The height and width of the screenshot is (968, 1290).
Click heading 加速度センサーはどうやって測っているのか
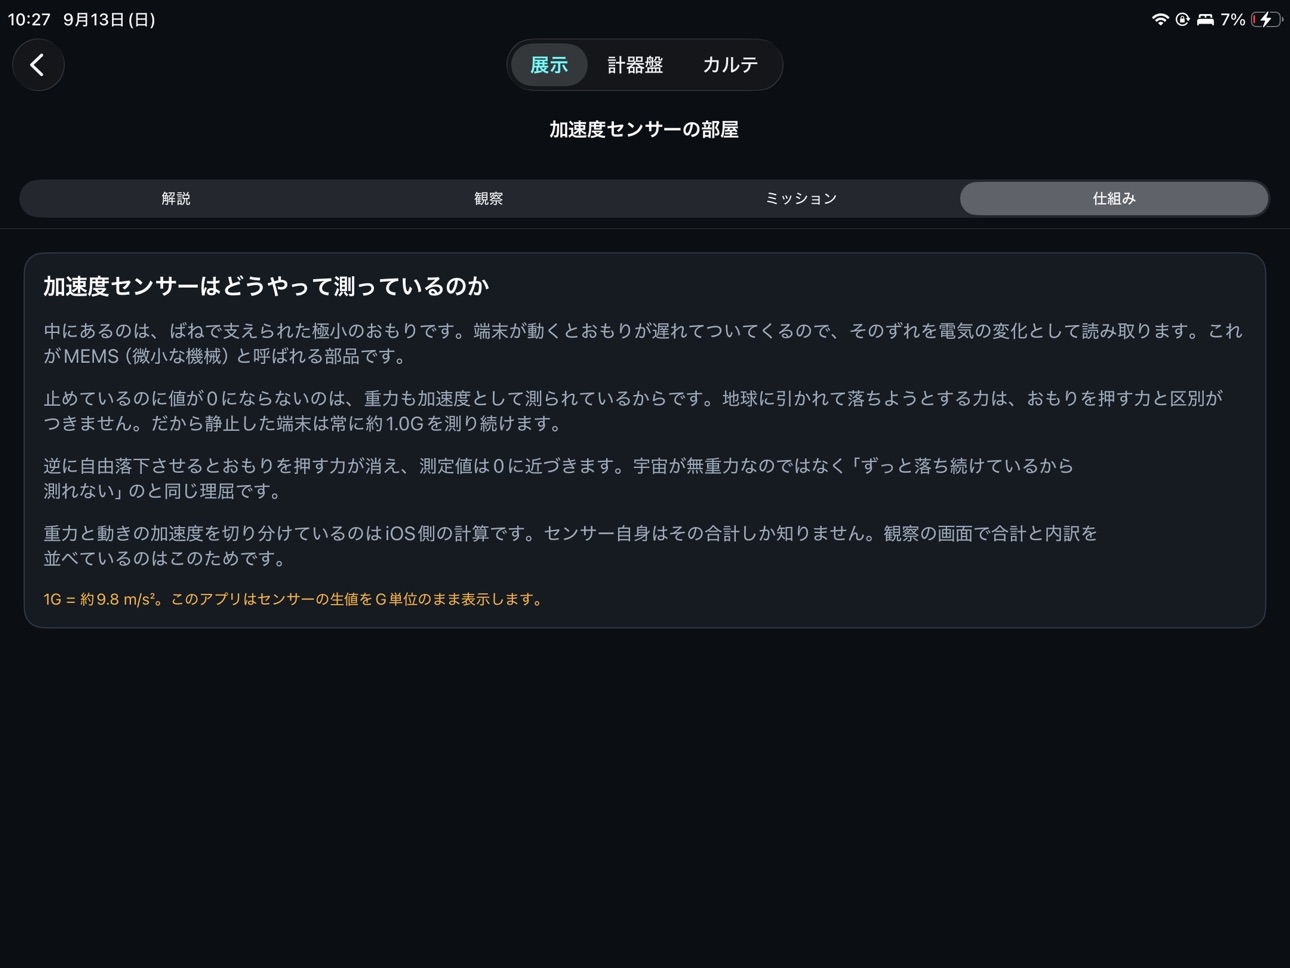(266, 286)
